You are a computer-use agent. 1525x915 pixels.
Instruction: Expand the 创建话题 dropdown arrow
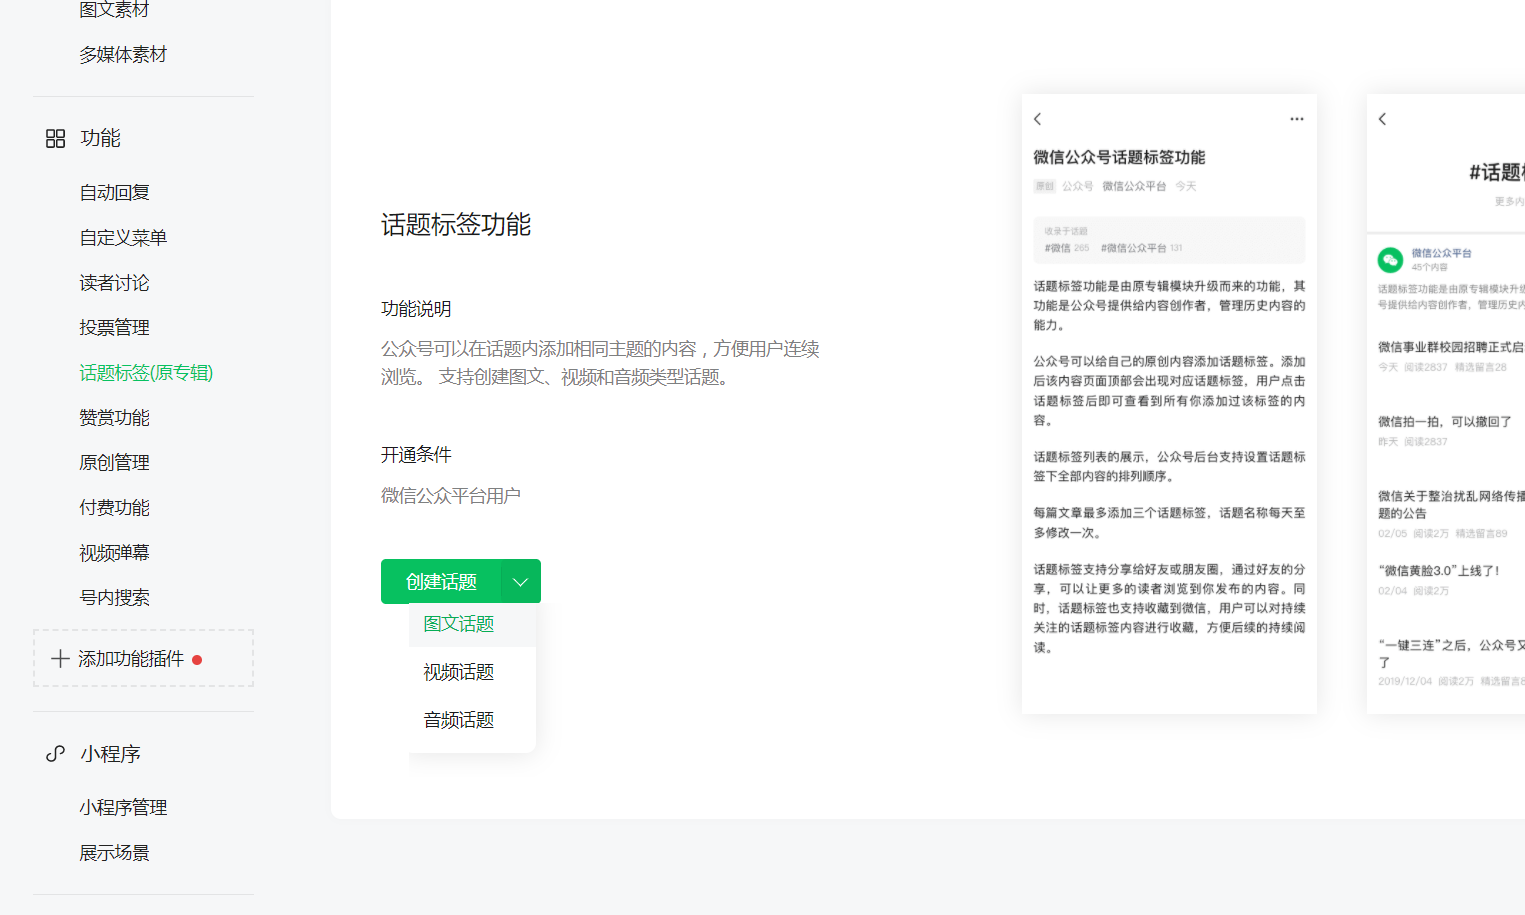coord(521,582)
